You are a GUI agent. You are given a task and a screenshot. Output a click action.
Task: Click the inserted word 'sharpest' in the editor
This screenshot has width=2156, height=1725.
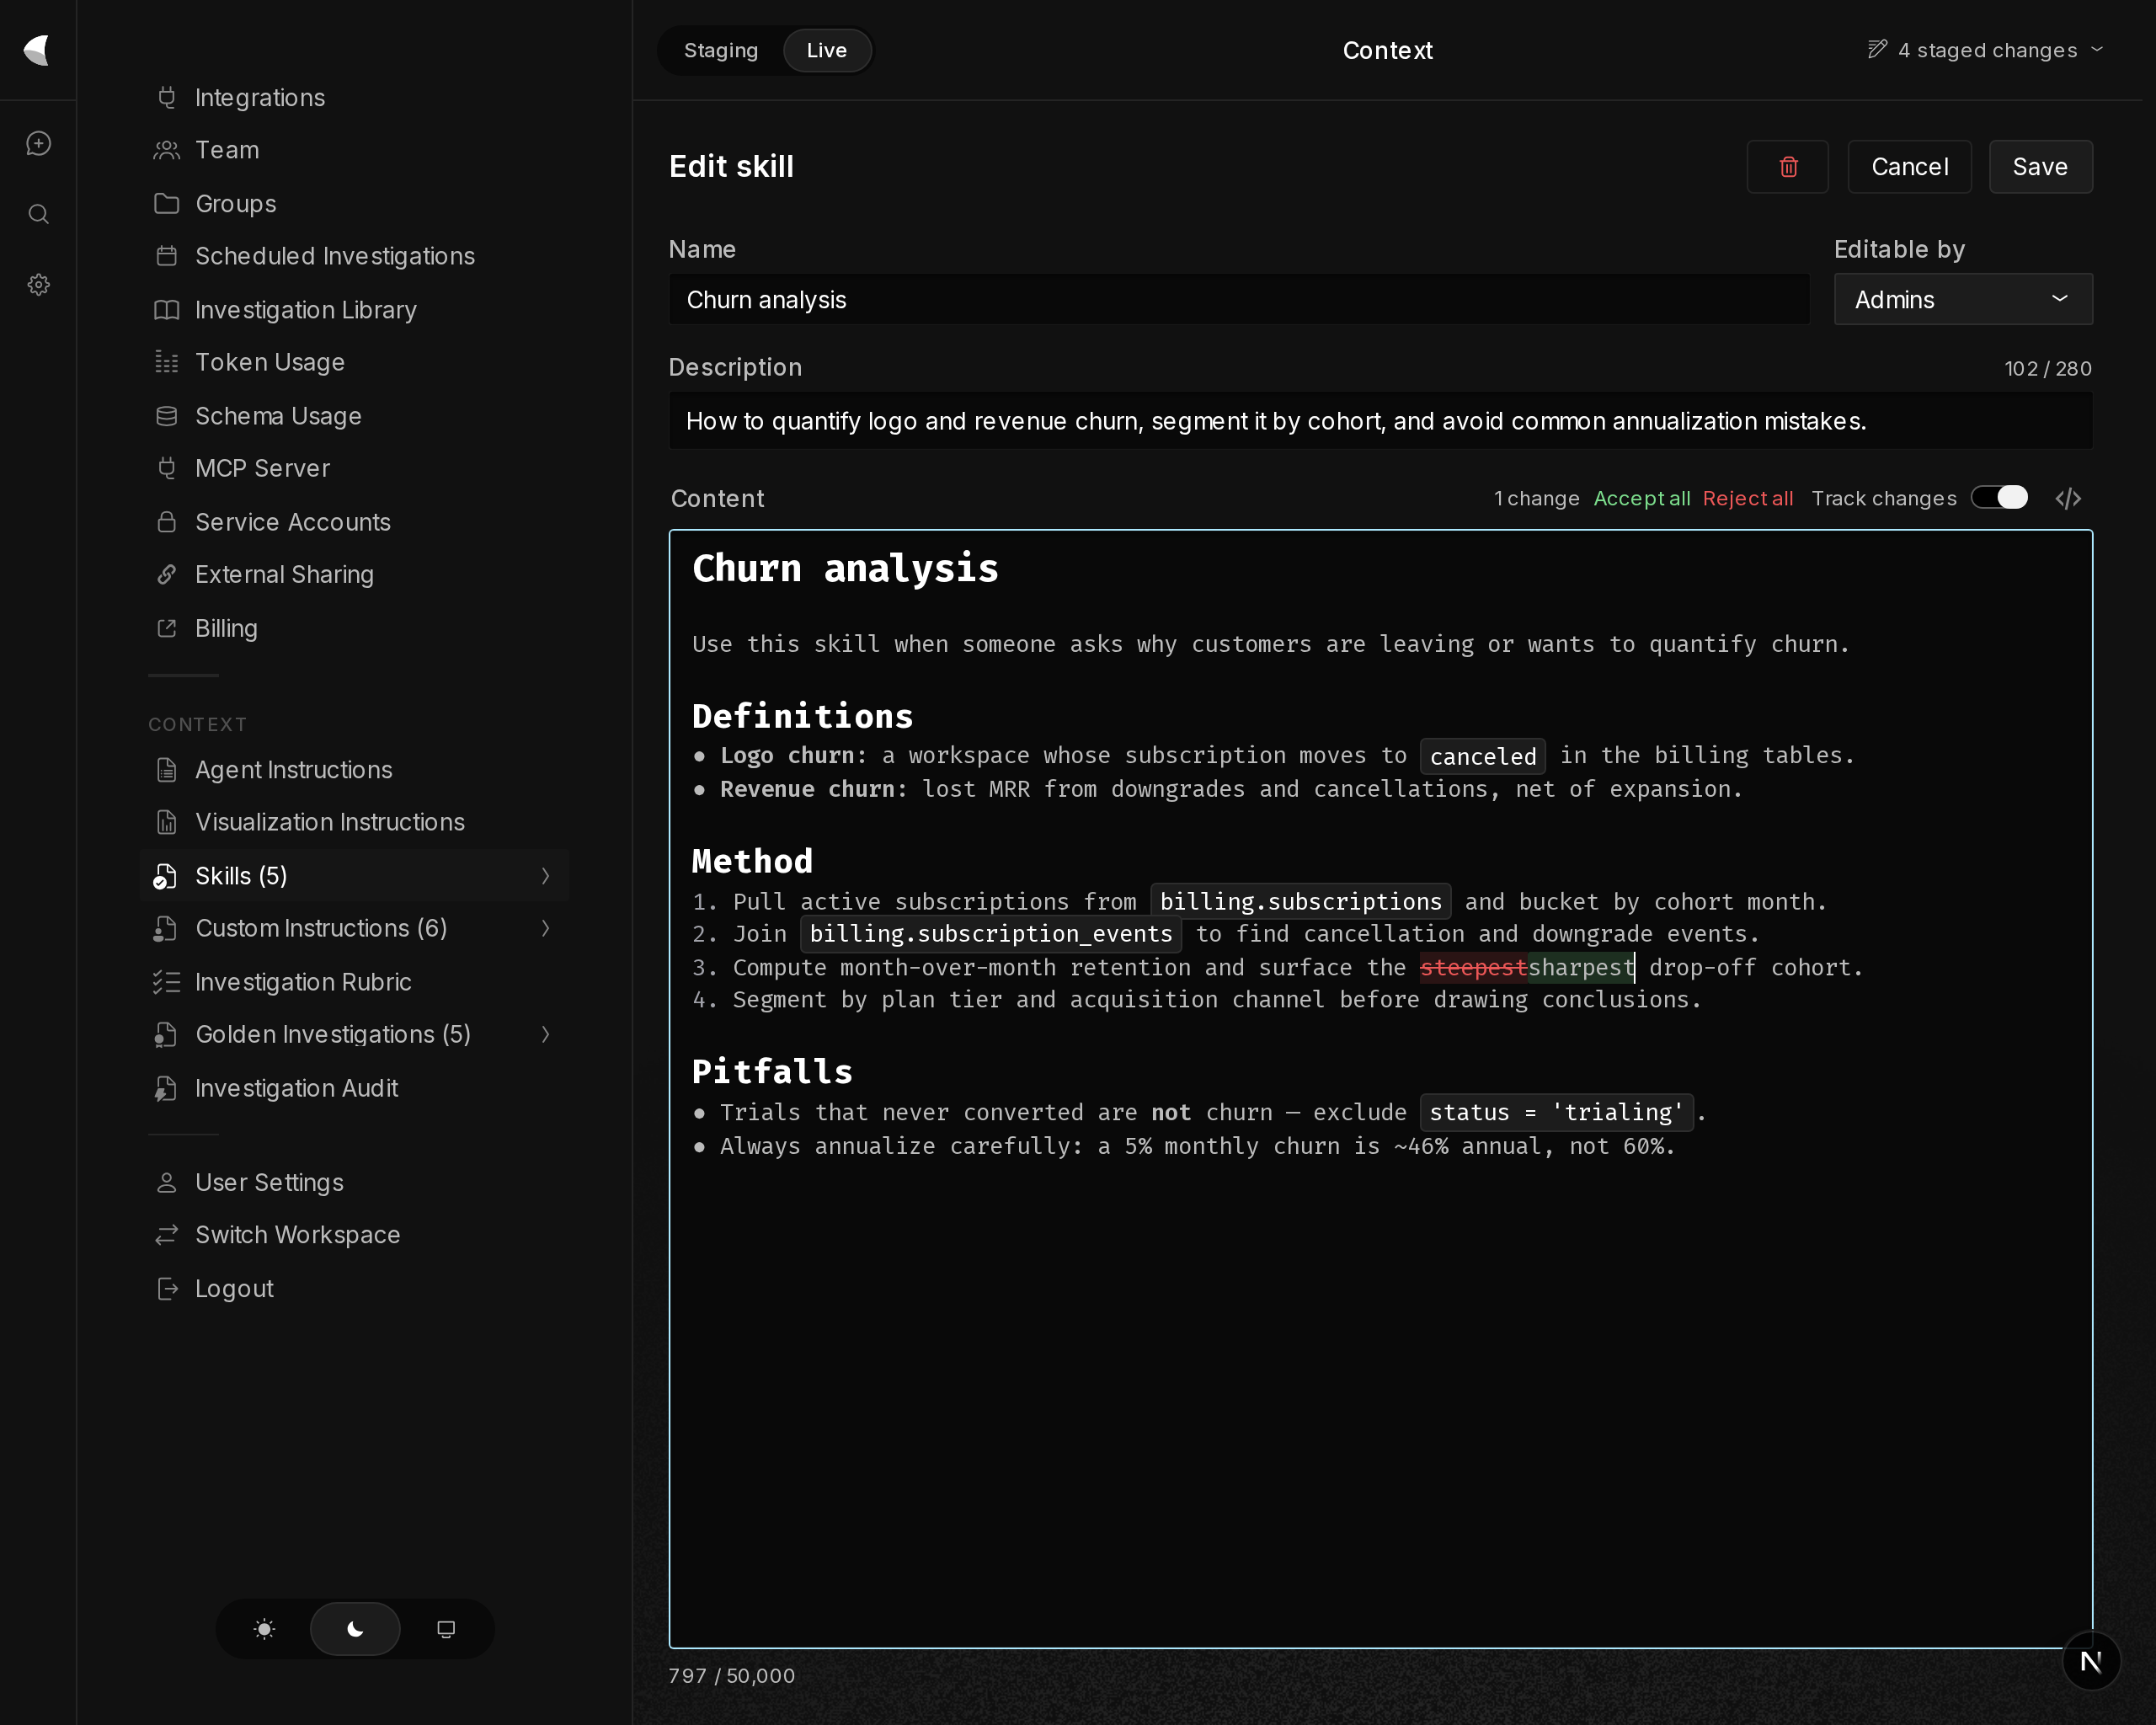tap(1581, 967)
